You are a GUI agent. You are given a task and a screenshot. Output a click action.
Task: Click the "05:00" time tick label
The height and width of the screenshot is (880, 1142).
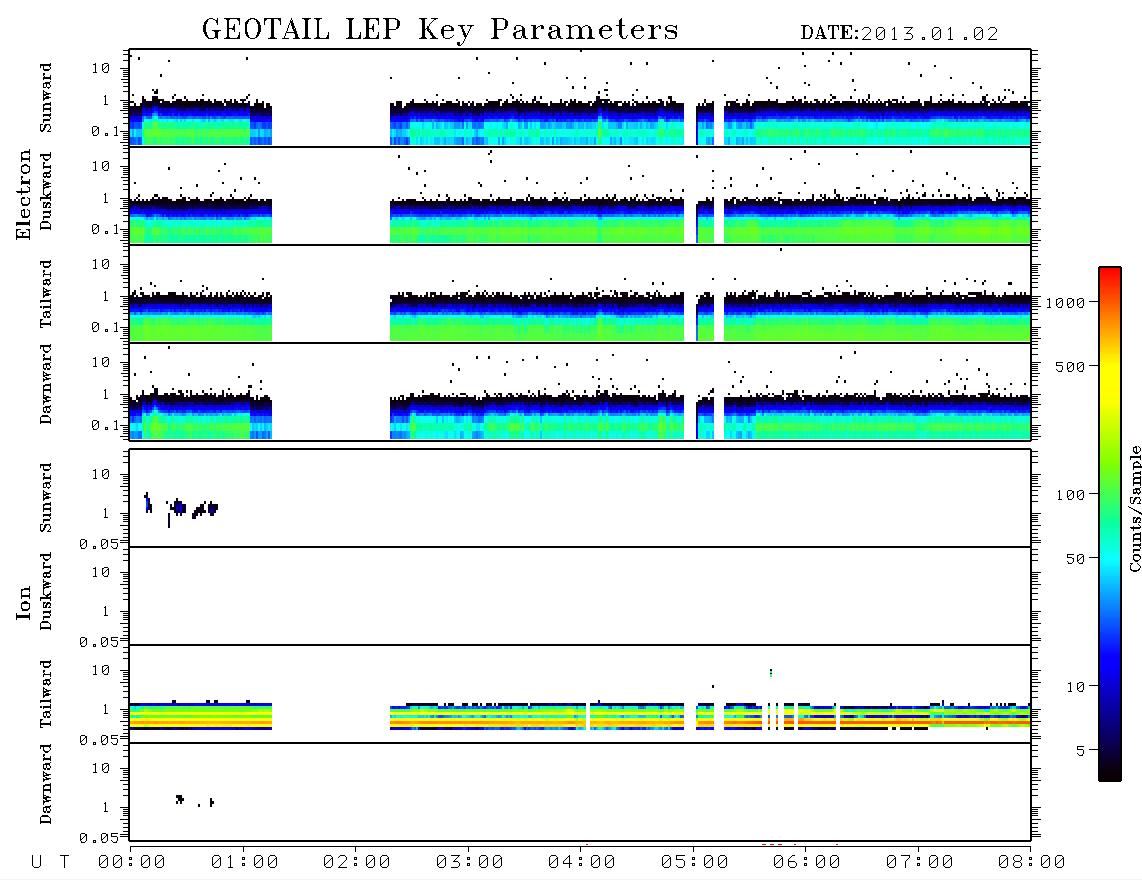tap(695, 863)
